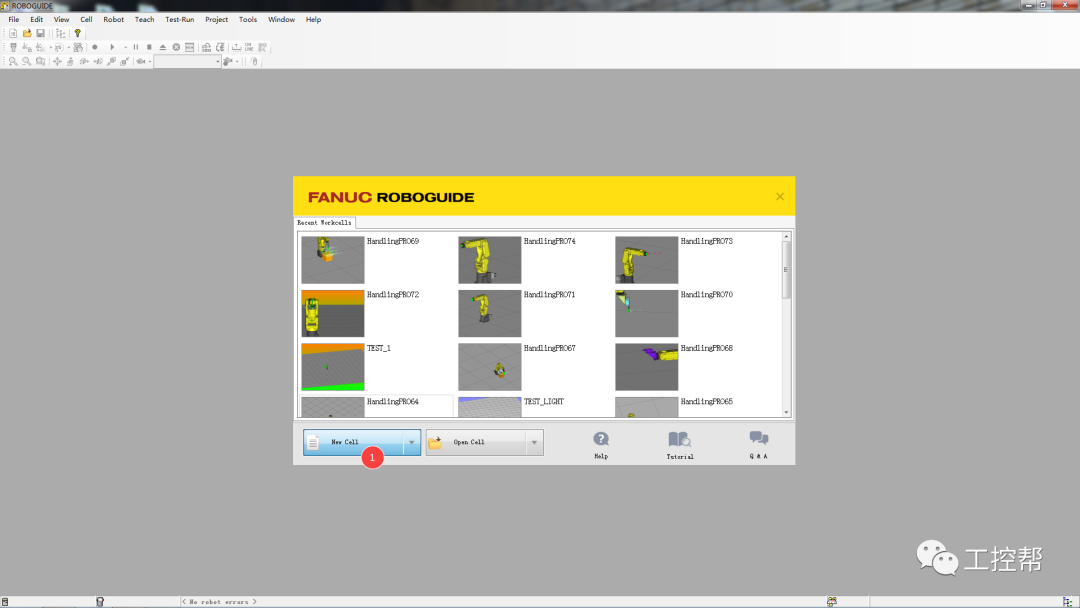Image resolution: width=1080 pixels, height=608 pixels.
Task: Open the HandlingPRO69 workcell thumbnail
Action: click(x=333, y=260)
